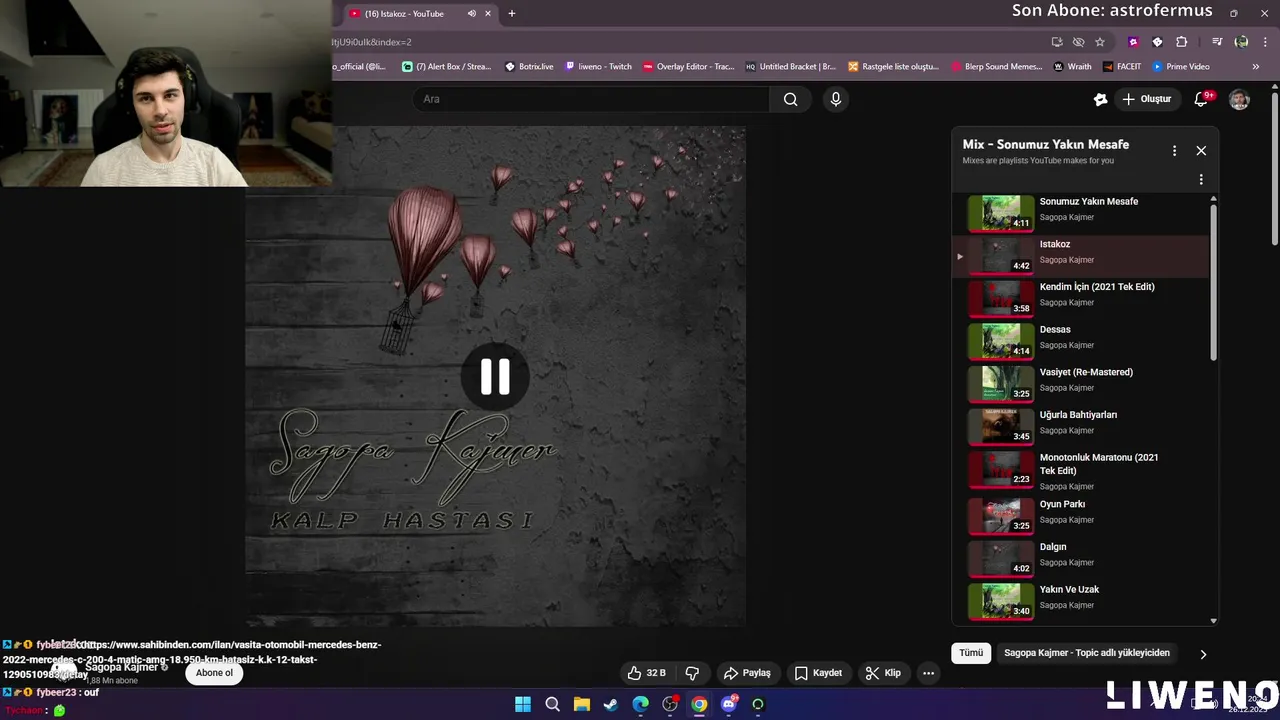This screenshot has width=1280, height=720.
Task: Open the Botrix.live bookmark
Action: coord(529,67)
